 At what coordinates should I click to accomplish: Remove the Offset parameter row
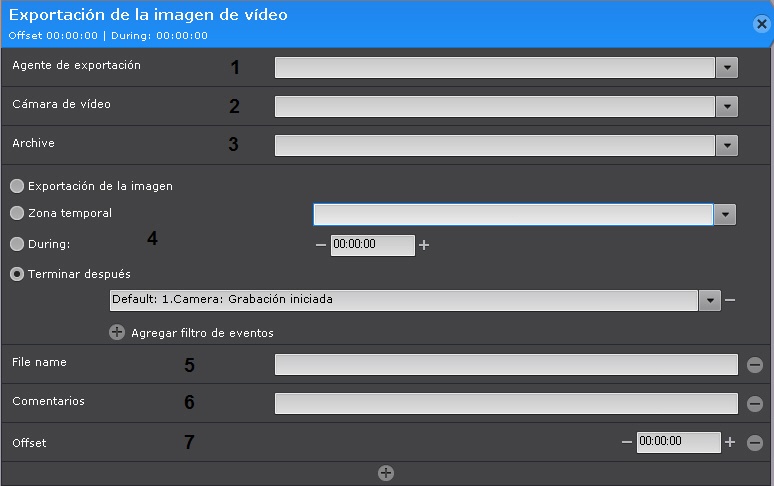pyautogui.click(x=755, y=442)
